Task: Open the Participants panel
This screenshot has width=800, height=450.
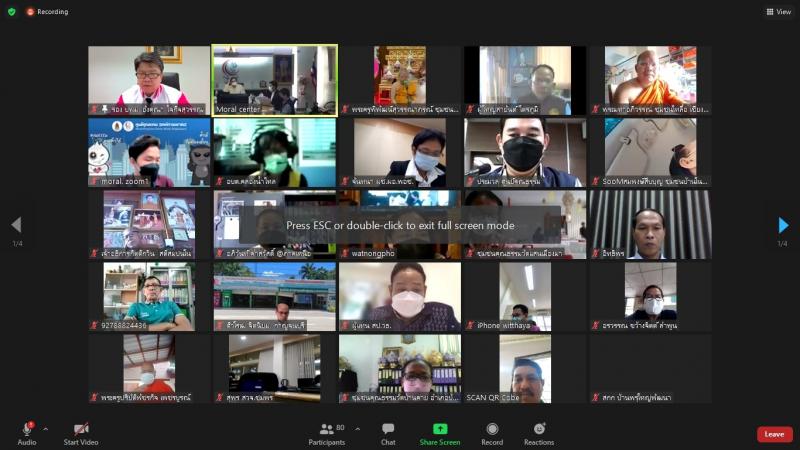Action: (327, 434)
